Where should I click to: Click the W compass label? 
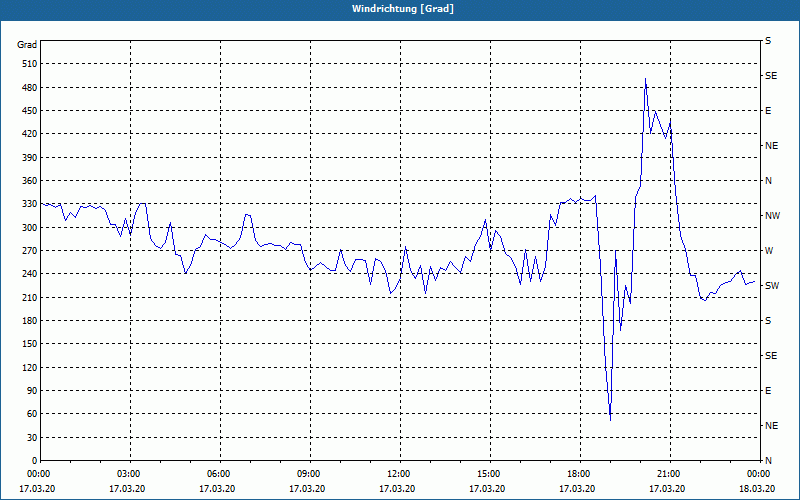click(769, 251)
